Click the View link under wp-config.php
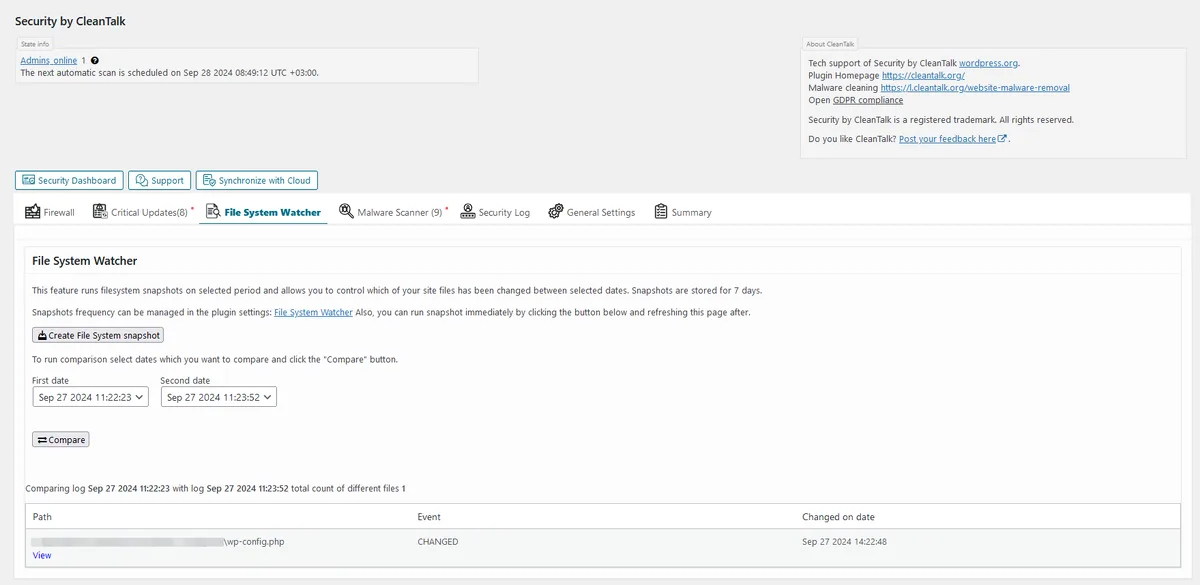Image resolution: width=1200 pixels, height=585 pixels. tap(42, 555)
